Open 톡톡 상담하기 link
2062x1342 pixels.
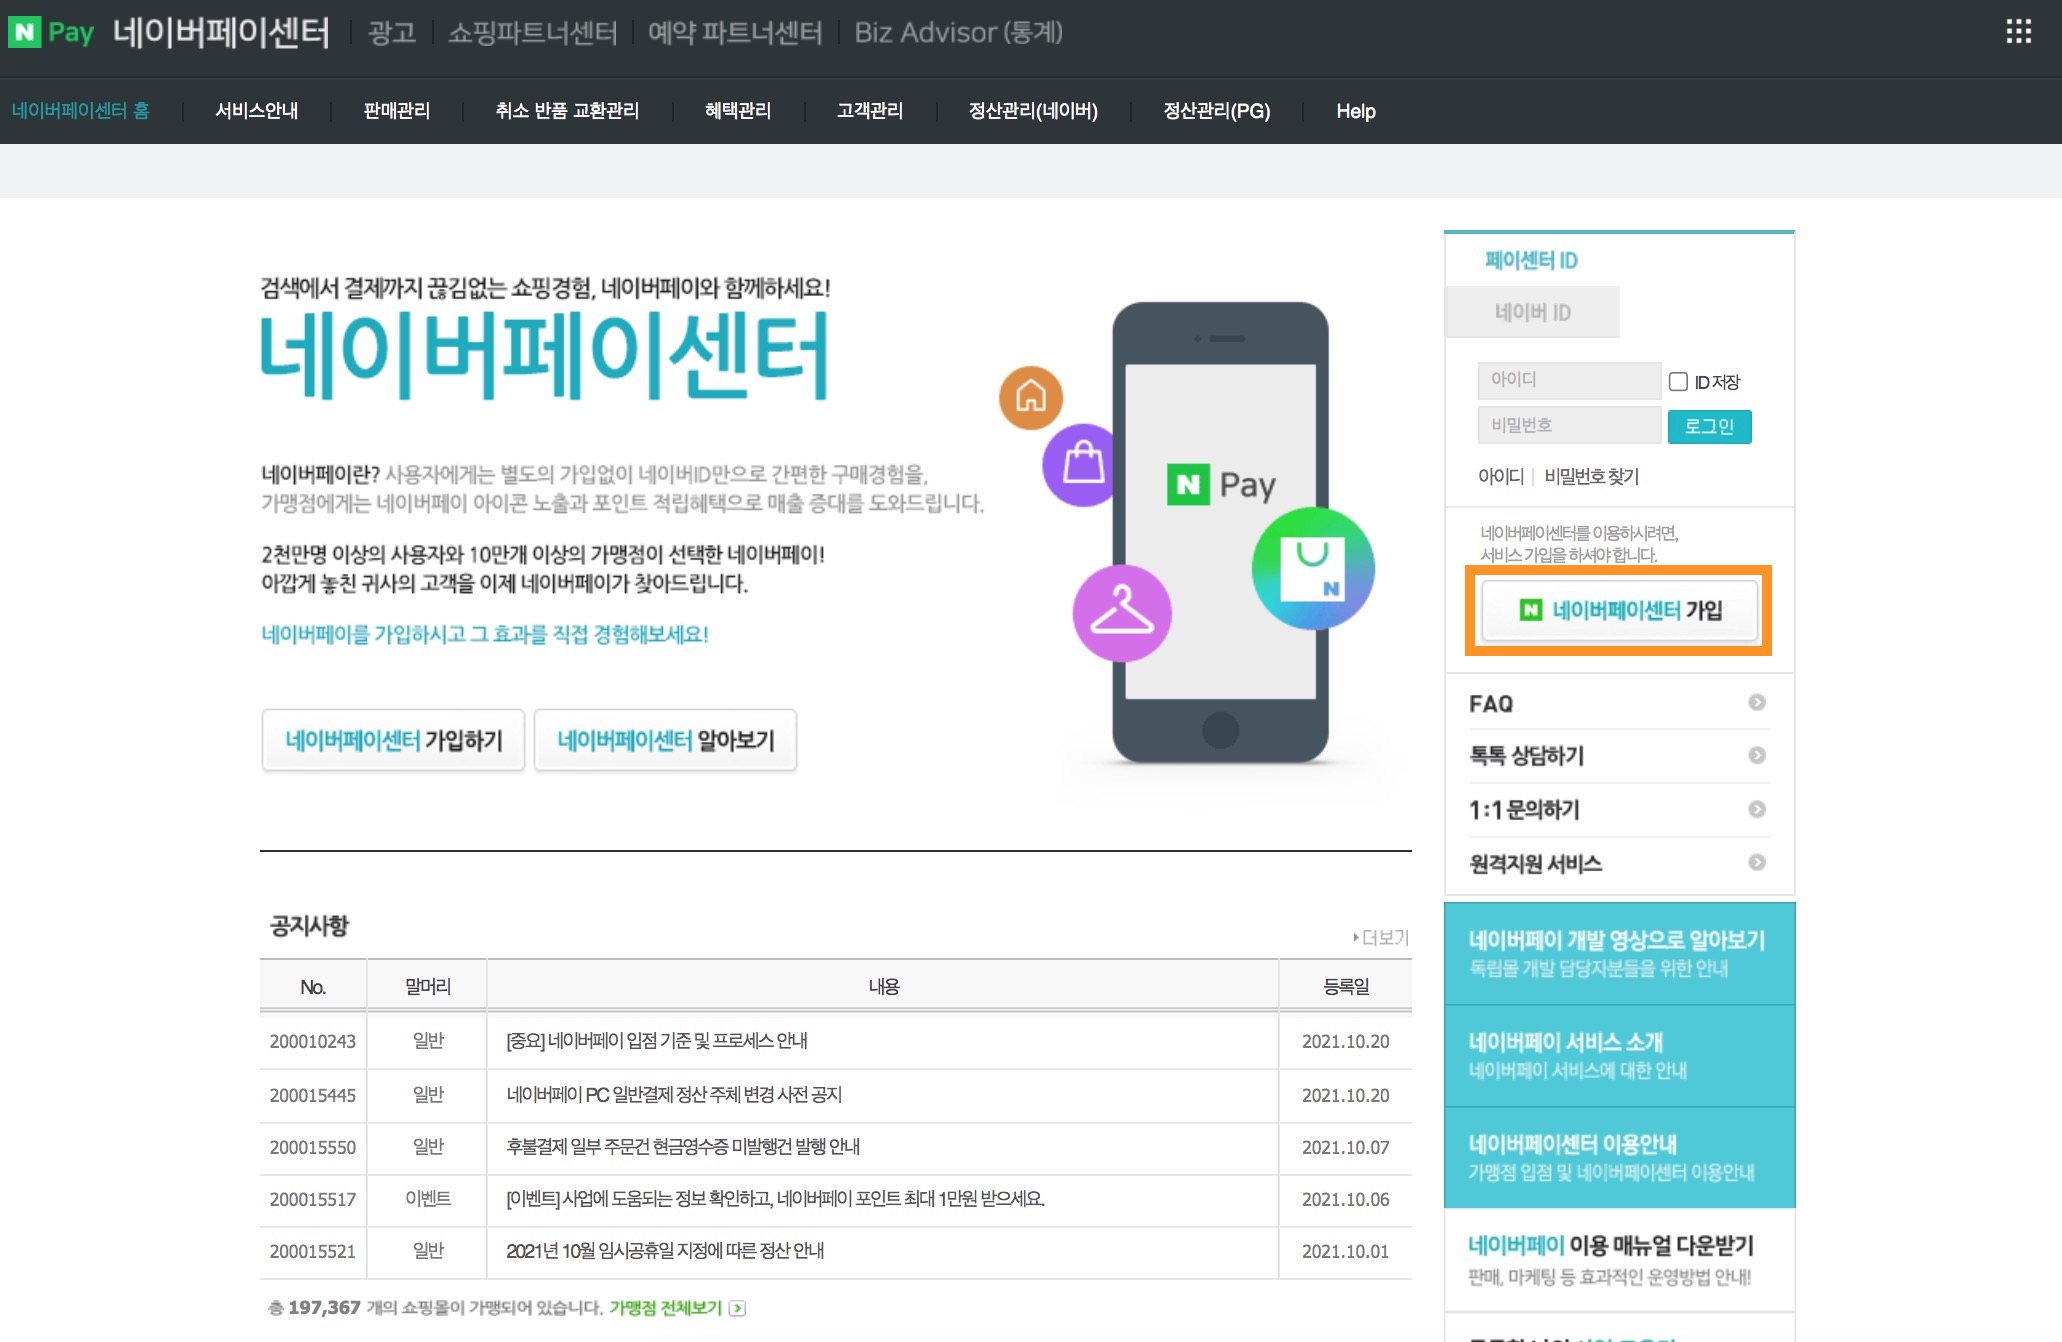coord(1526,756)
